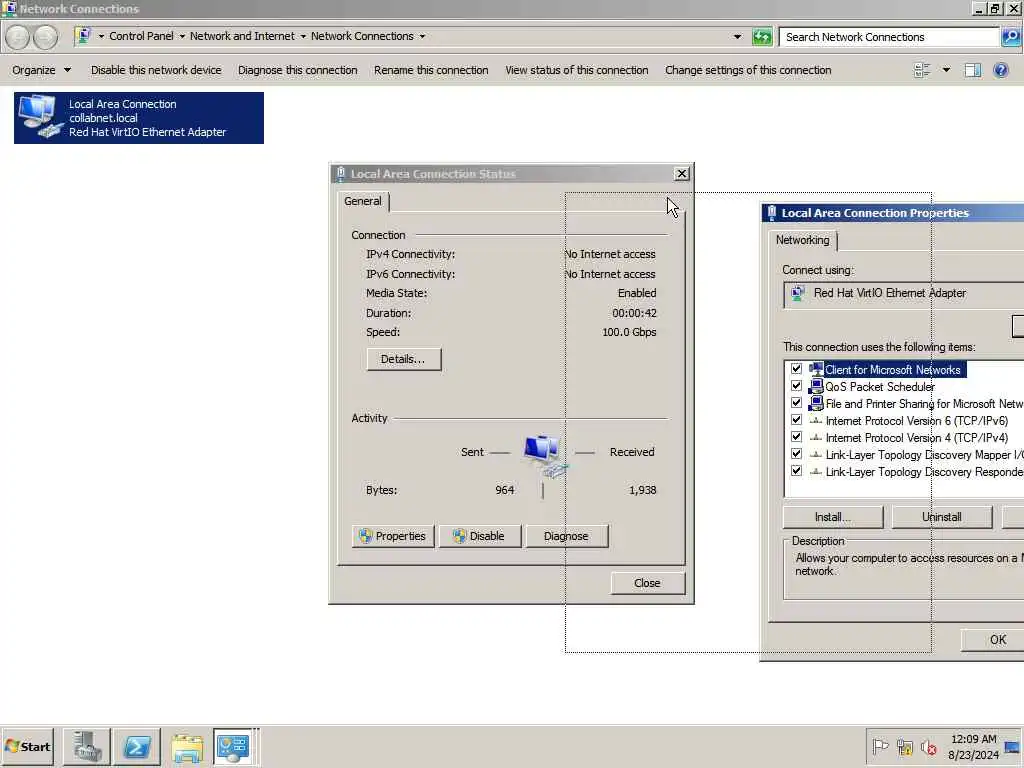Click the green Refresh button icon
Image resolution: width=1024 pixels, height=768 pixels.
click(761, 37)
